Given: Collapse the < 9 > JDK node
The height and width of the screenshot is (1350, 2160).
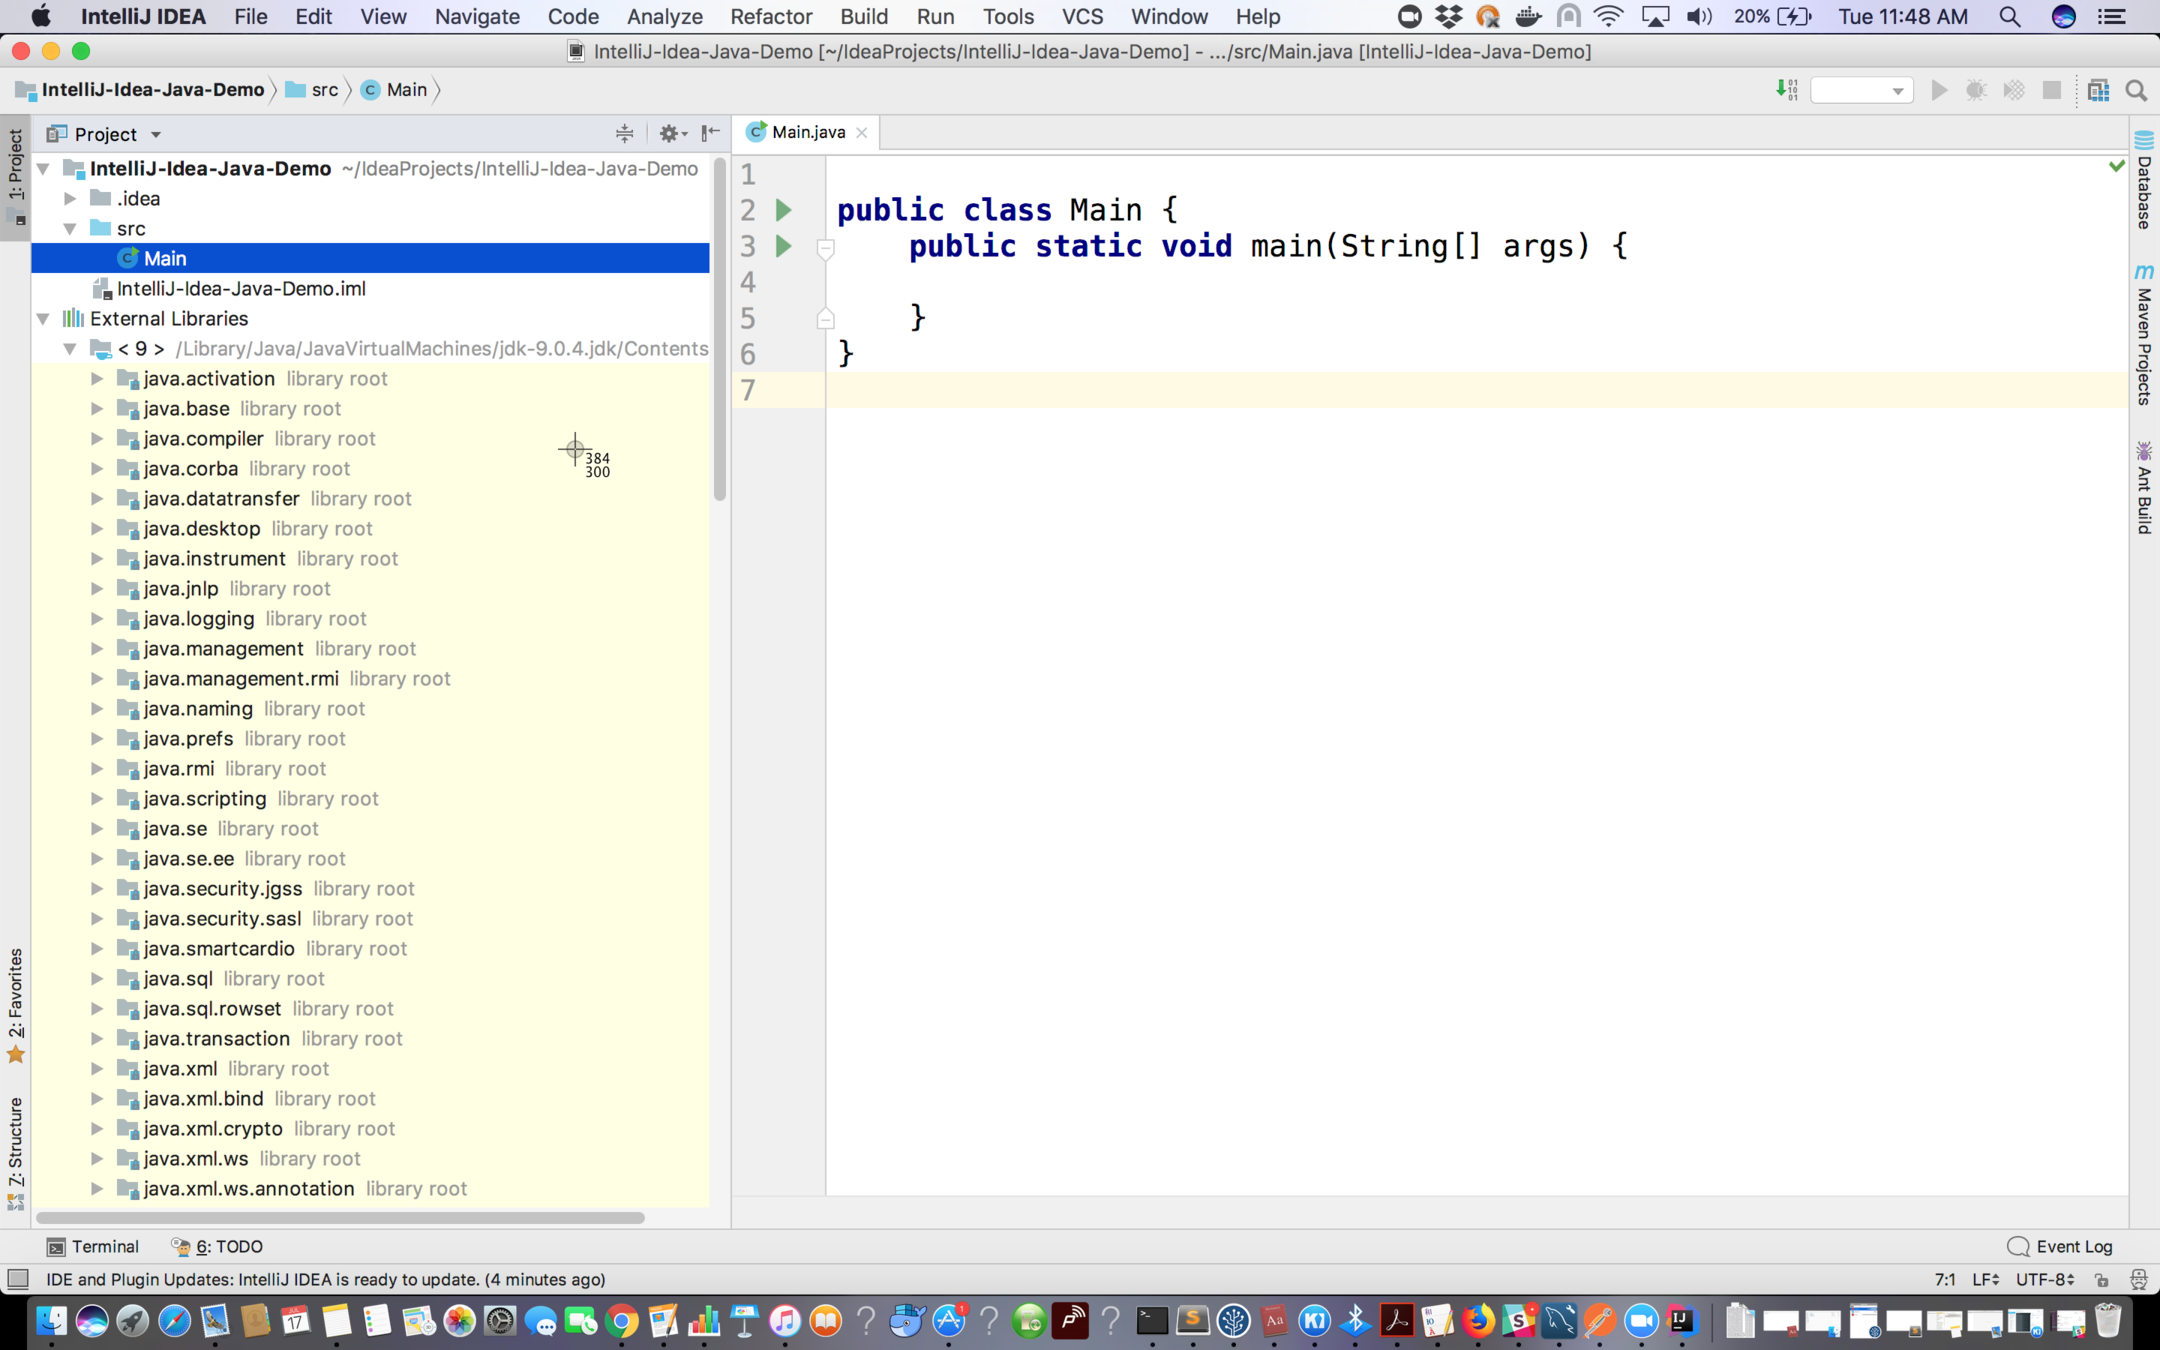Looking at the screenshot, I should (70, 349).
